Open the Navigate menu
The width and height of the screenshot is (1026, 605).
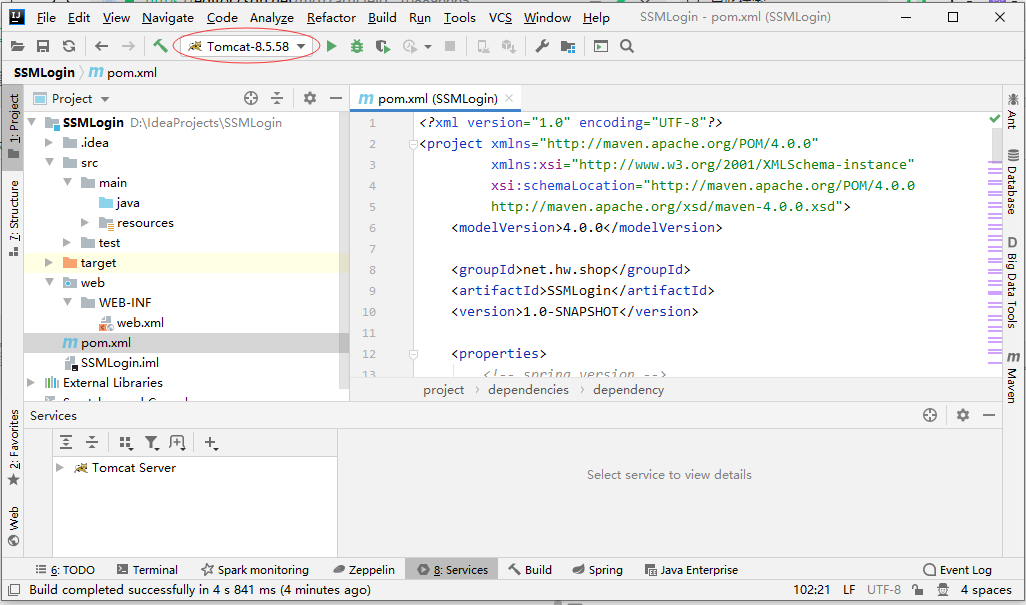pos(168,18)
